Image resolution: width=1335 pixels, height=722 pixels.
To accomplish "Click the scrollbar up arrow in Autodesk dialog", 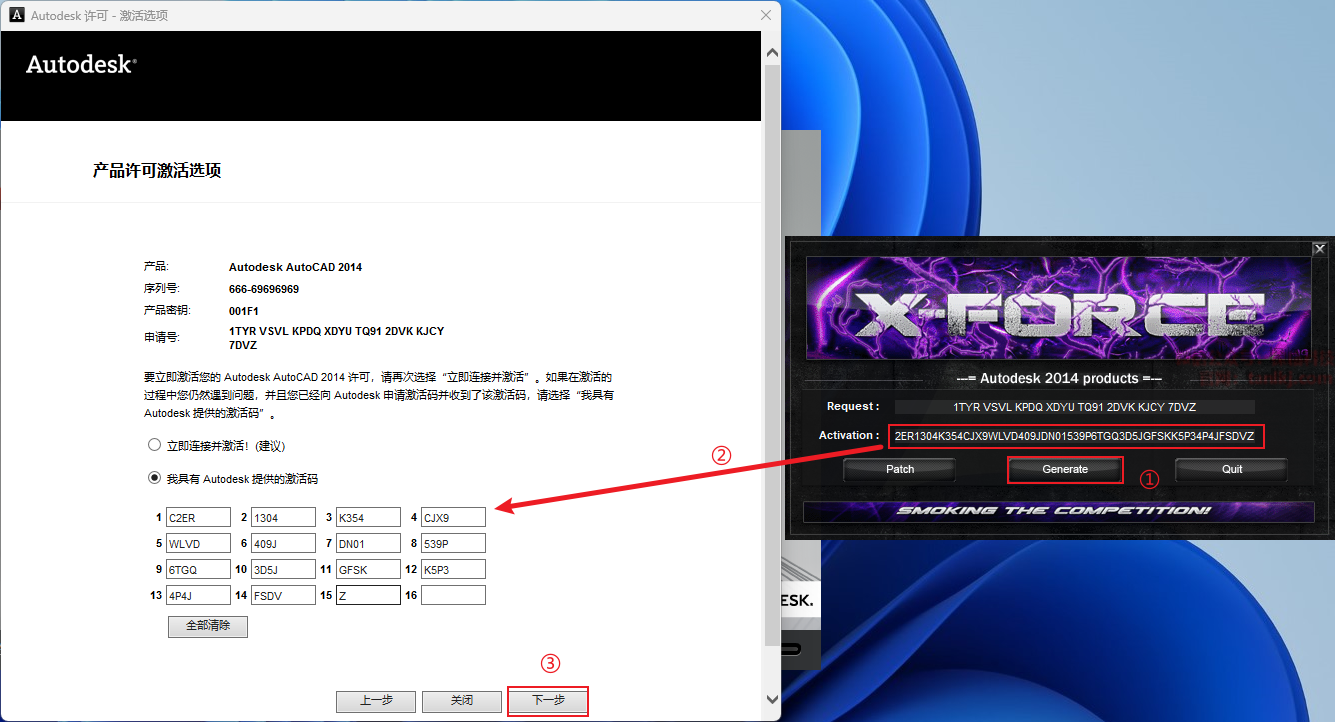I will (771, 51).
